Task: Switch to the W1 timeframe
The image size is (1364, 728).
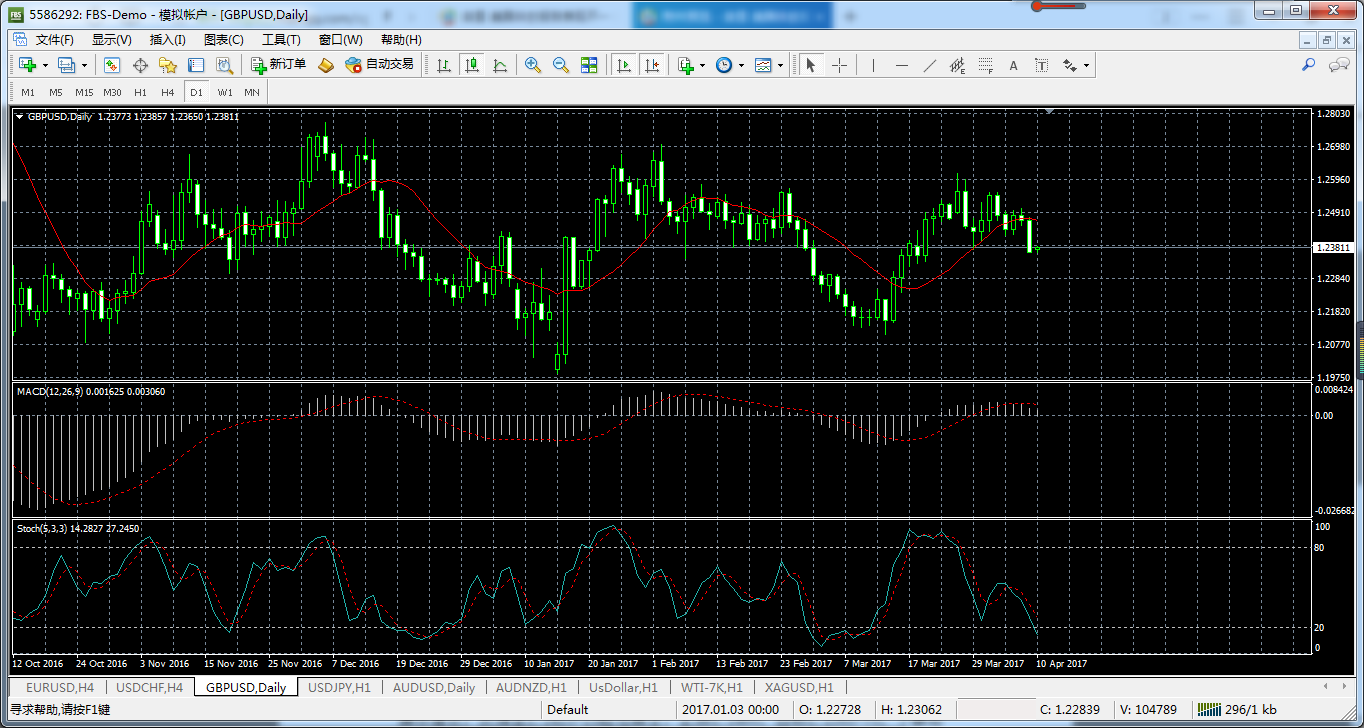Action: pos(225,92)
